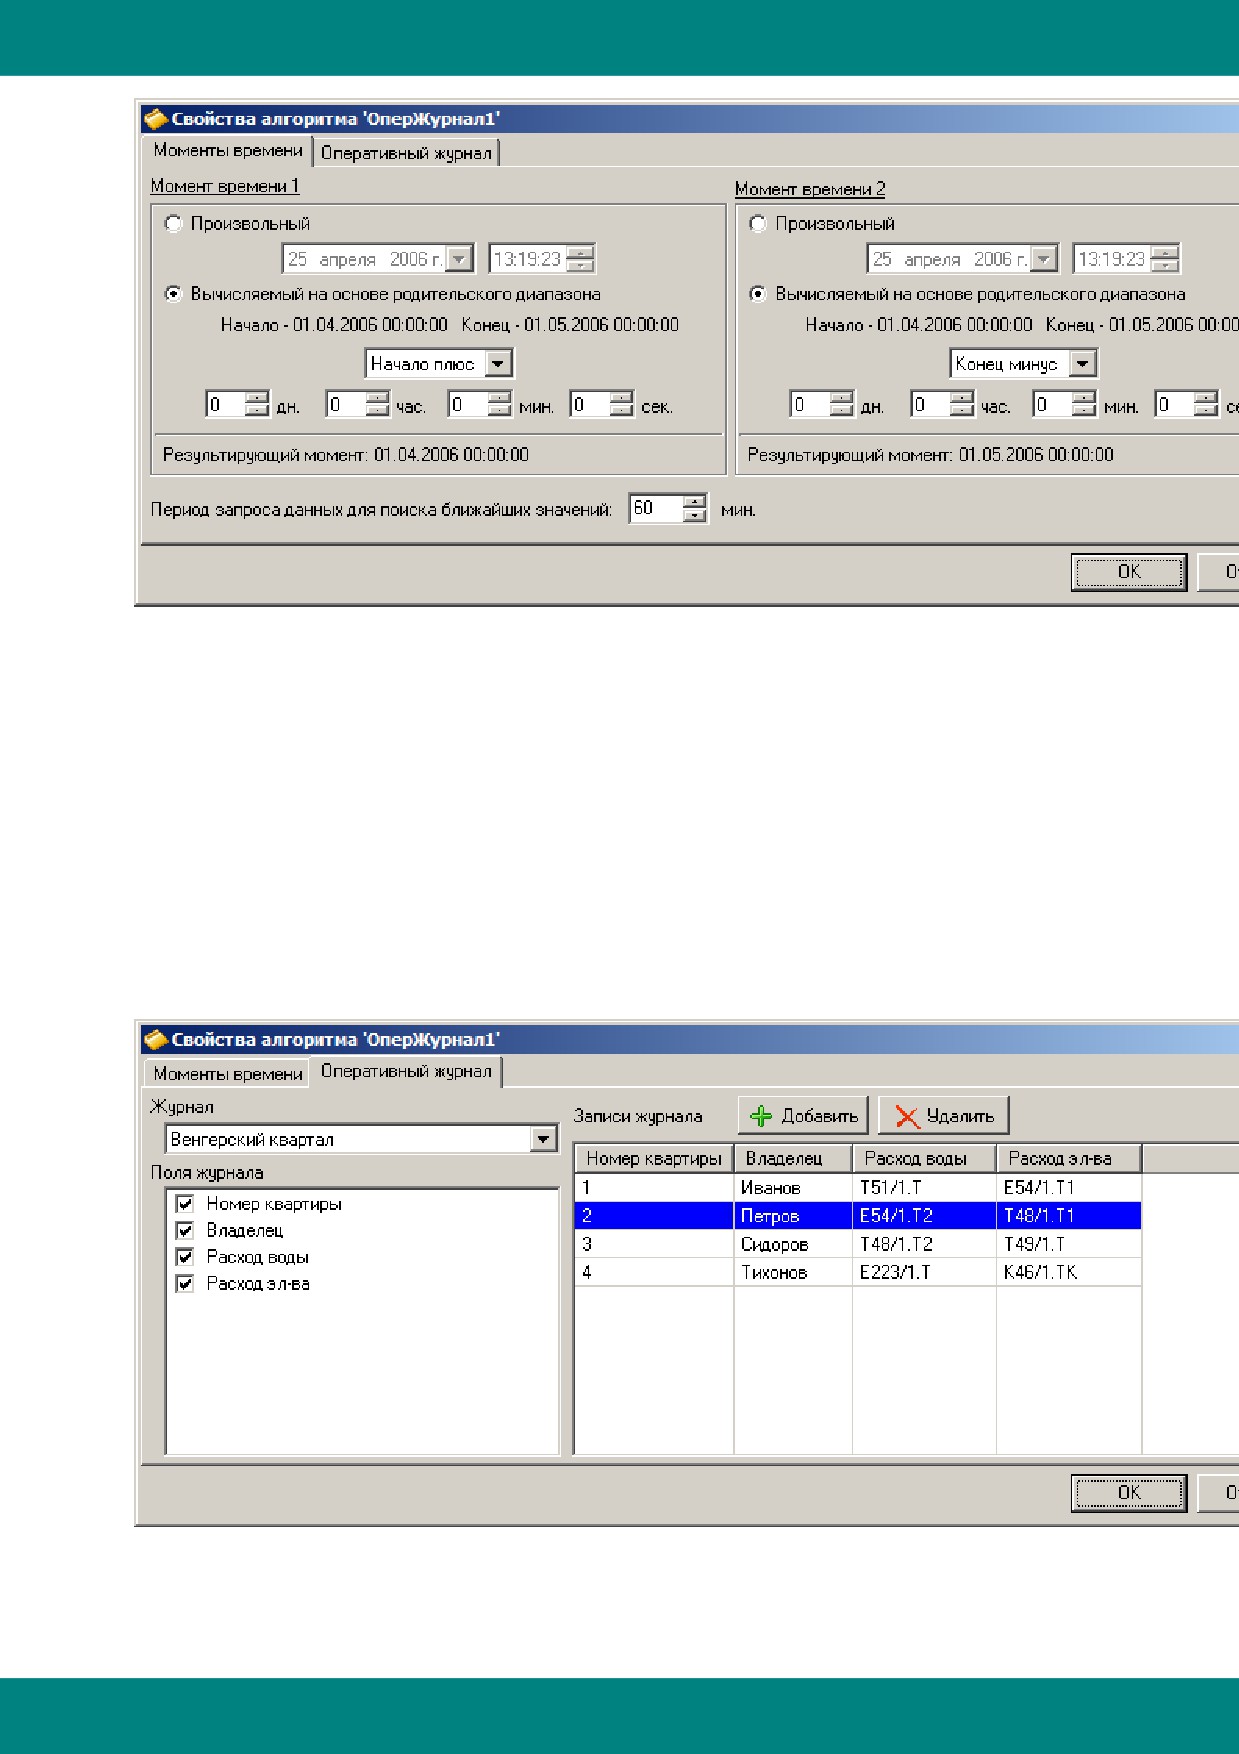Click minutes stepper in Момент времени 2

coord(1083,404)
